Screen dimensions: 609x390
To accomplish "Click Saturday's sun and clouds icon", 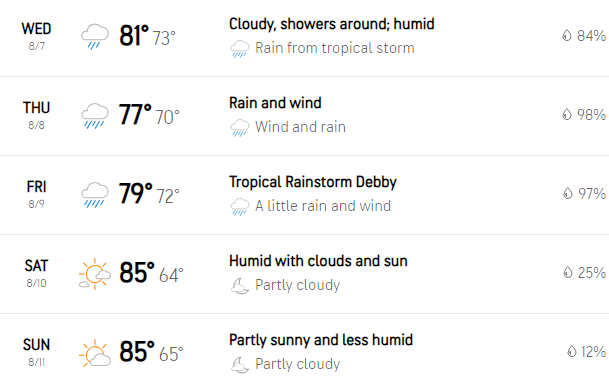I will 95,273.
